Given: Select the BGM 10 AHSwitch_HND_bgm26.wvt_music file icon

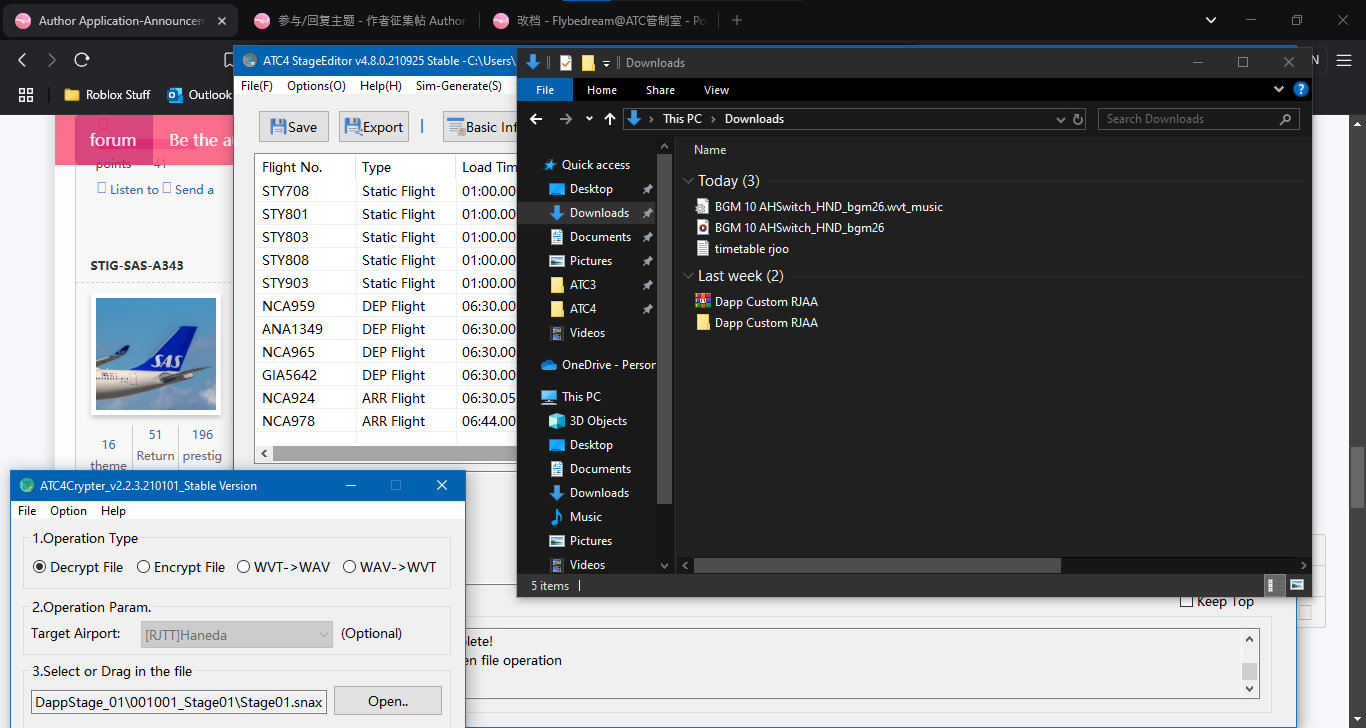Looking at the screenshot, I should 703,207.
